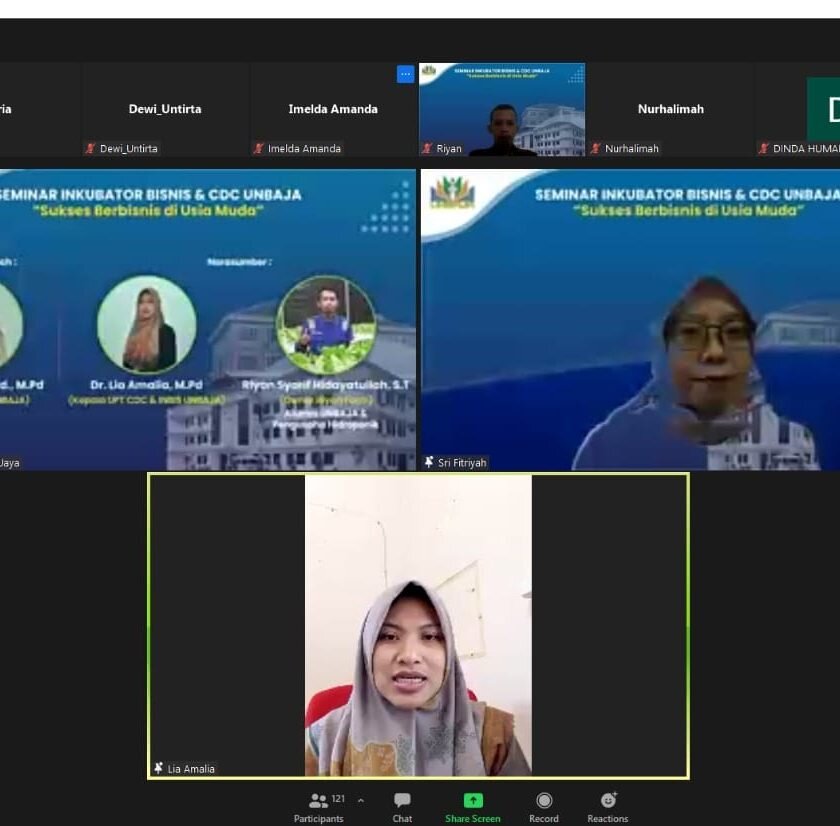The height and width of the screenshot is (826, 840).
Task: Open the Reactions smiley menu
Action: [x=607, y=806]
